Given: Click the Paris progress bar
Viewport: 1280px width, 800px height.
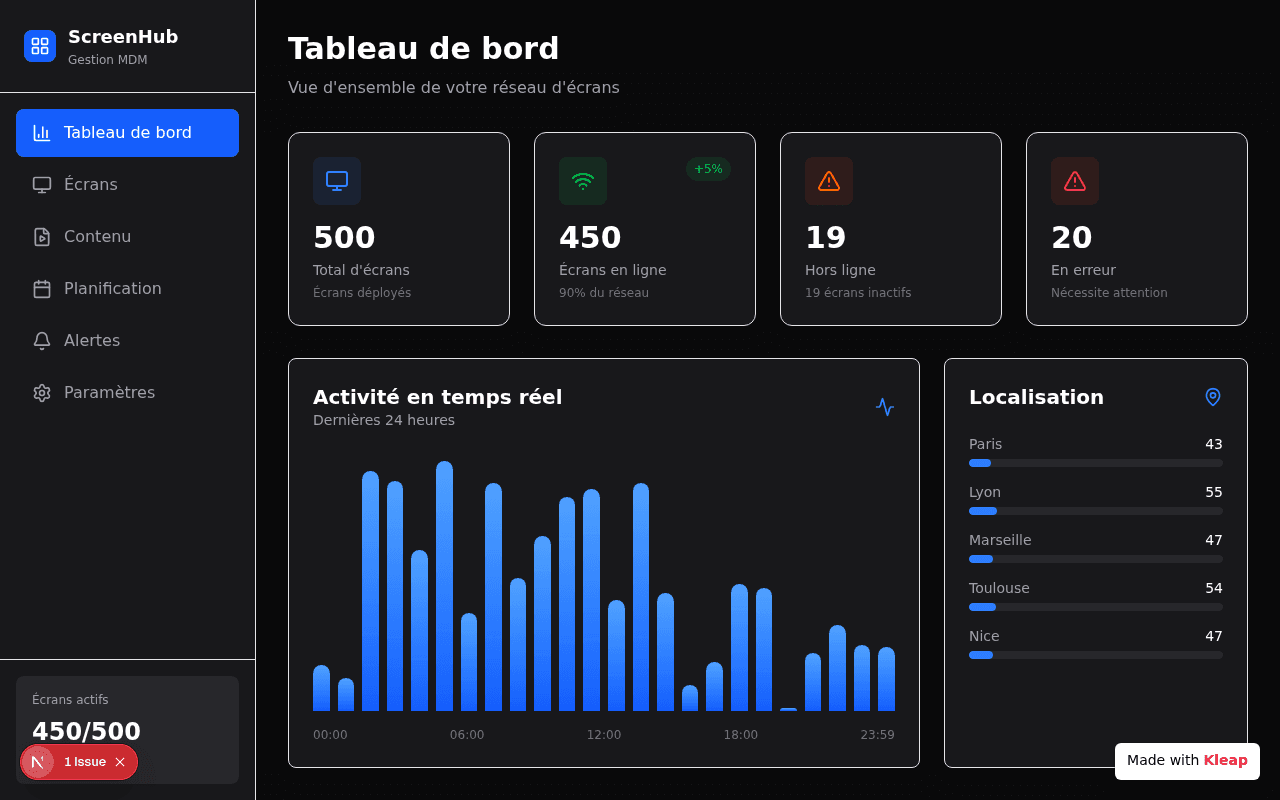Looking at the screenshot, I should coord(1096,463).
